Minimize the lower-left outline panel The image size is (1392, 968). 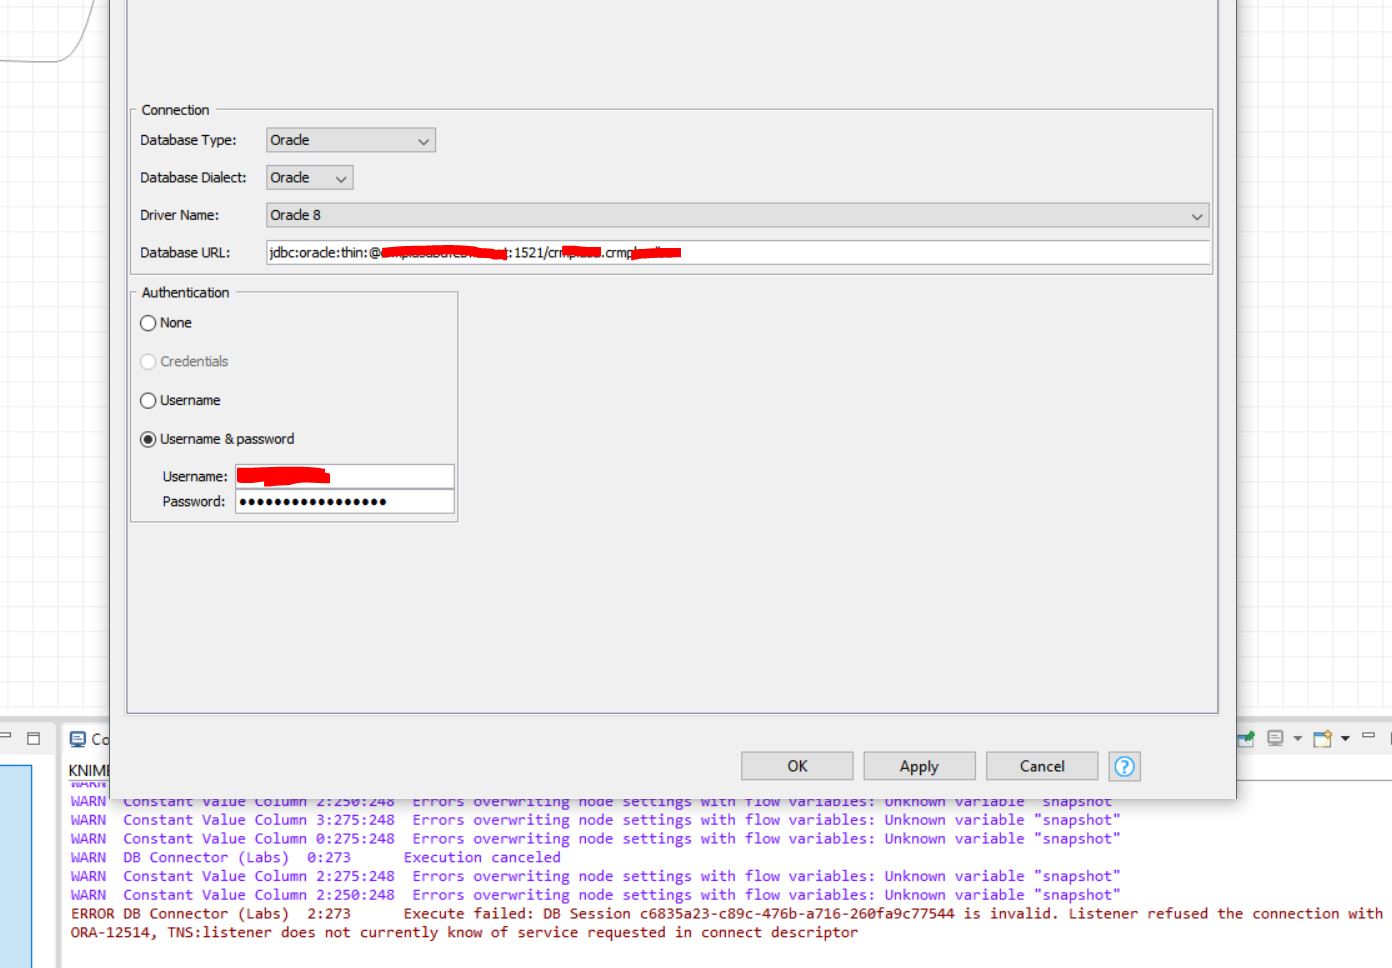6,737
